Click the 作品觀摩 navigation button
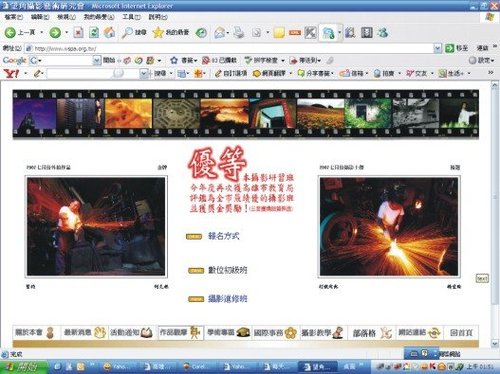This screenshot has width=500, height=374. pyautogui.click(x=180, y=333)
